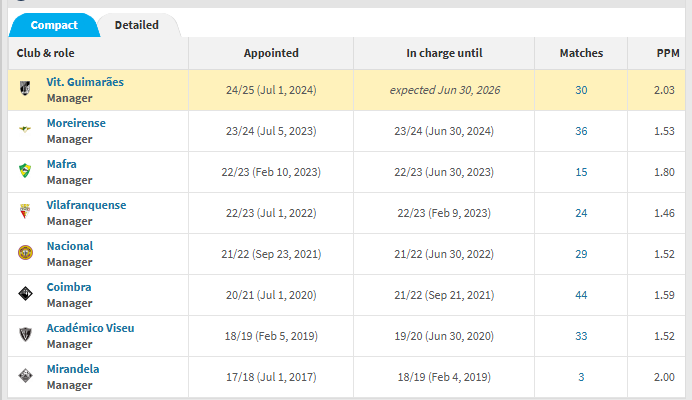This screenshot has height=400, width=692.
Task: Open the Vilafranquense club link
Action: (86, 205)
